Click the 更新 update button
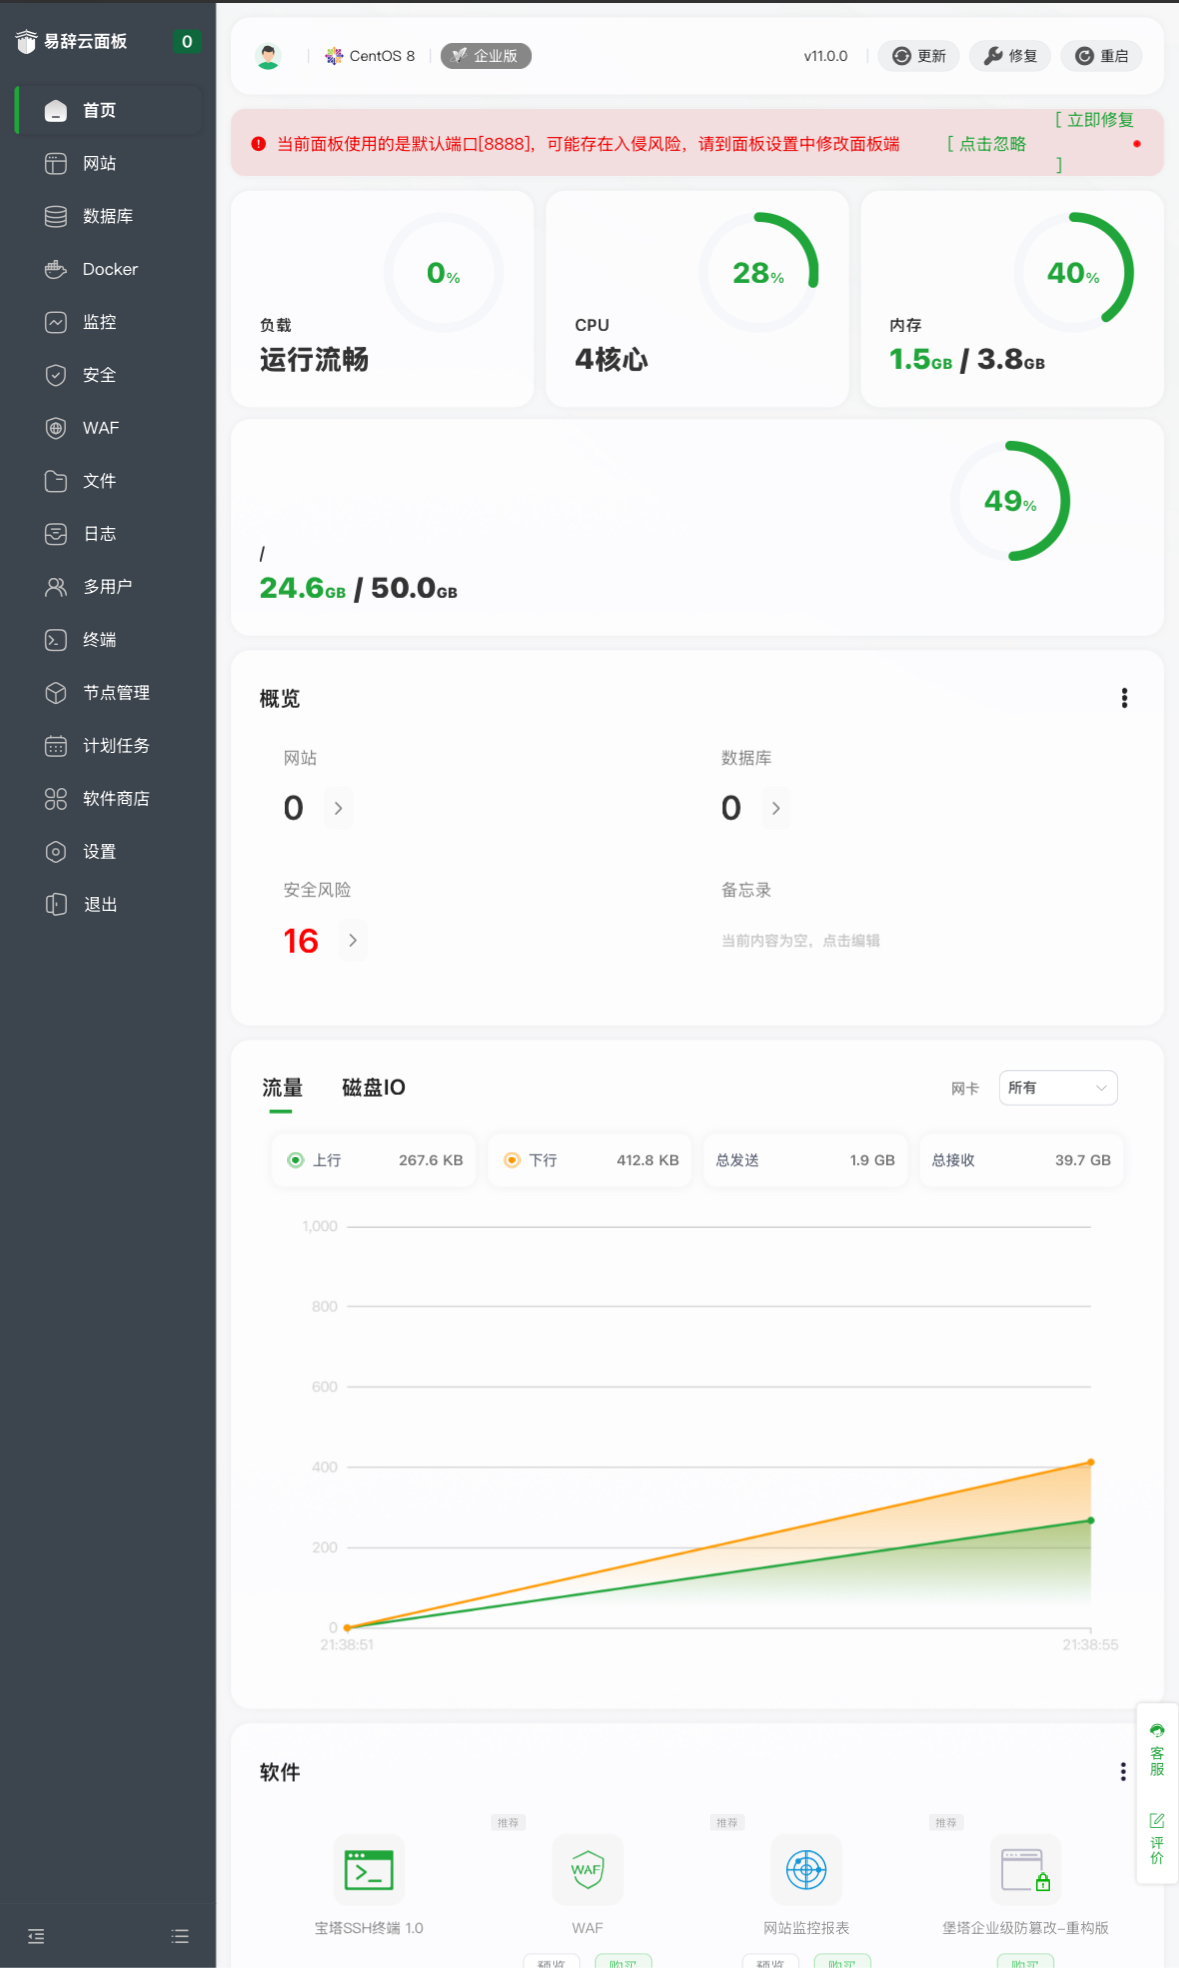1179x1968 pixels. pos(919,57)
